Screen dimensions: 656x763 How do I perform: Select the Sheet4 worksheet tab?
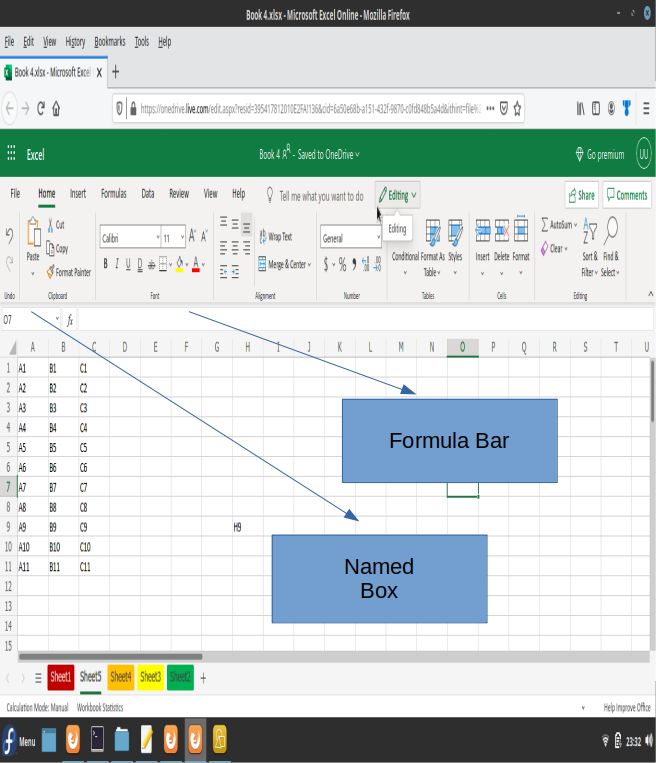point(121,677)
